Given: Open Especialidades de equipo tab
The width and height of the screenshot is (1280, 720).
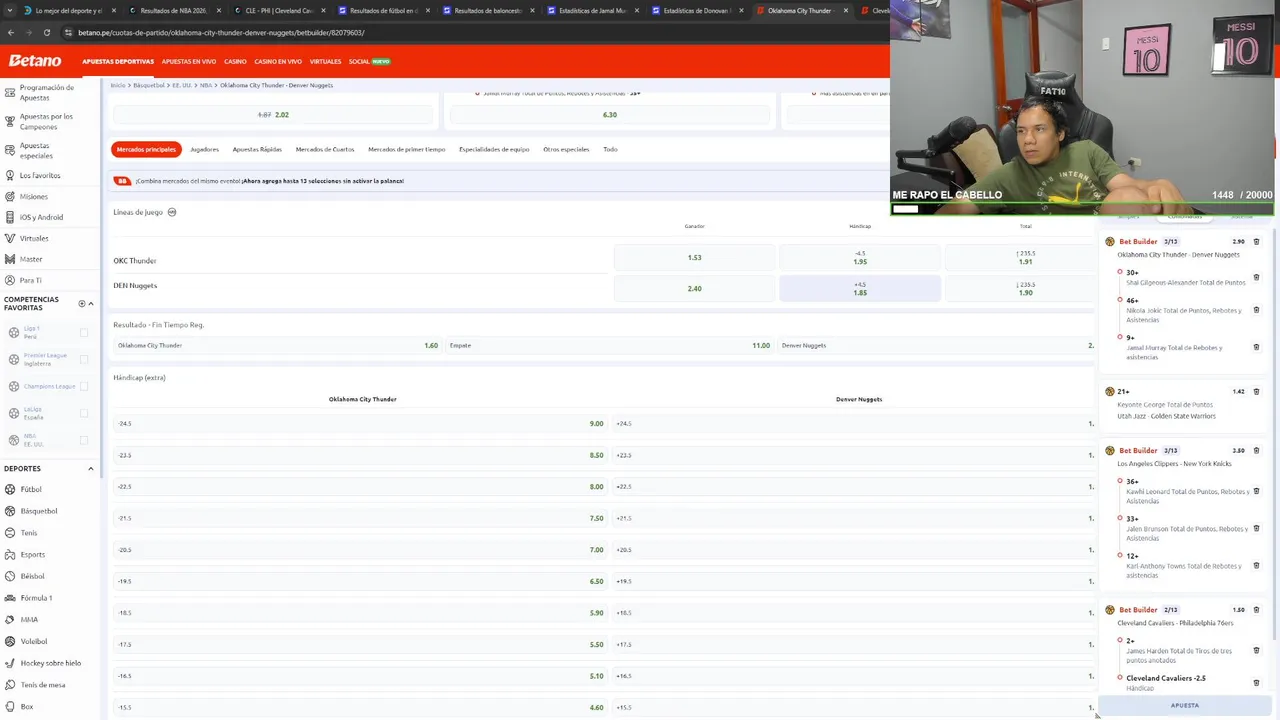Looking at the screenshot, I should tap(494, 149).
